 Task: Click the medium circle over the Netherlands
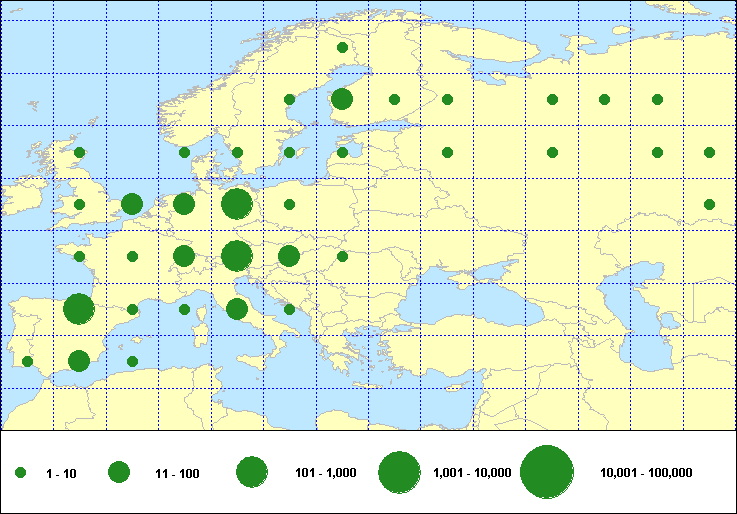[x=184, y=204]
